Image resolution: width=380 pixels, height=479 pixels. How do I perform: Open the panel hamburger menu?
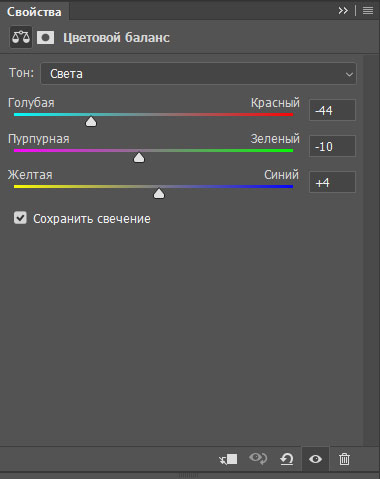[368, 11]
